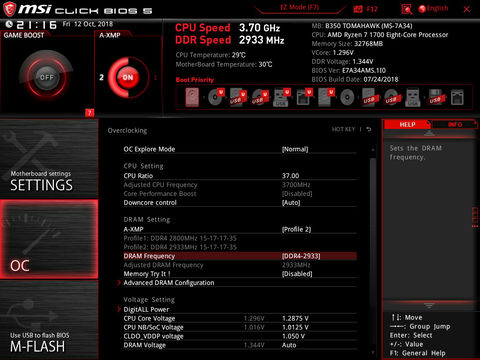Select the UEFI CD/DVD boot device icon
This screenshot has height=360, width=480.
point(216,97)
